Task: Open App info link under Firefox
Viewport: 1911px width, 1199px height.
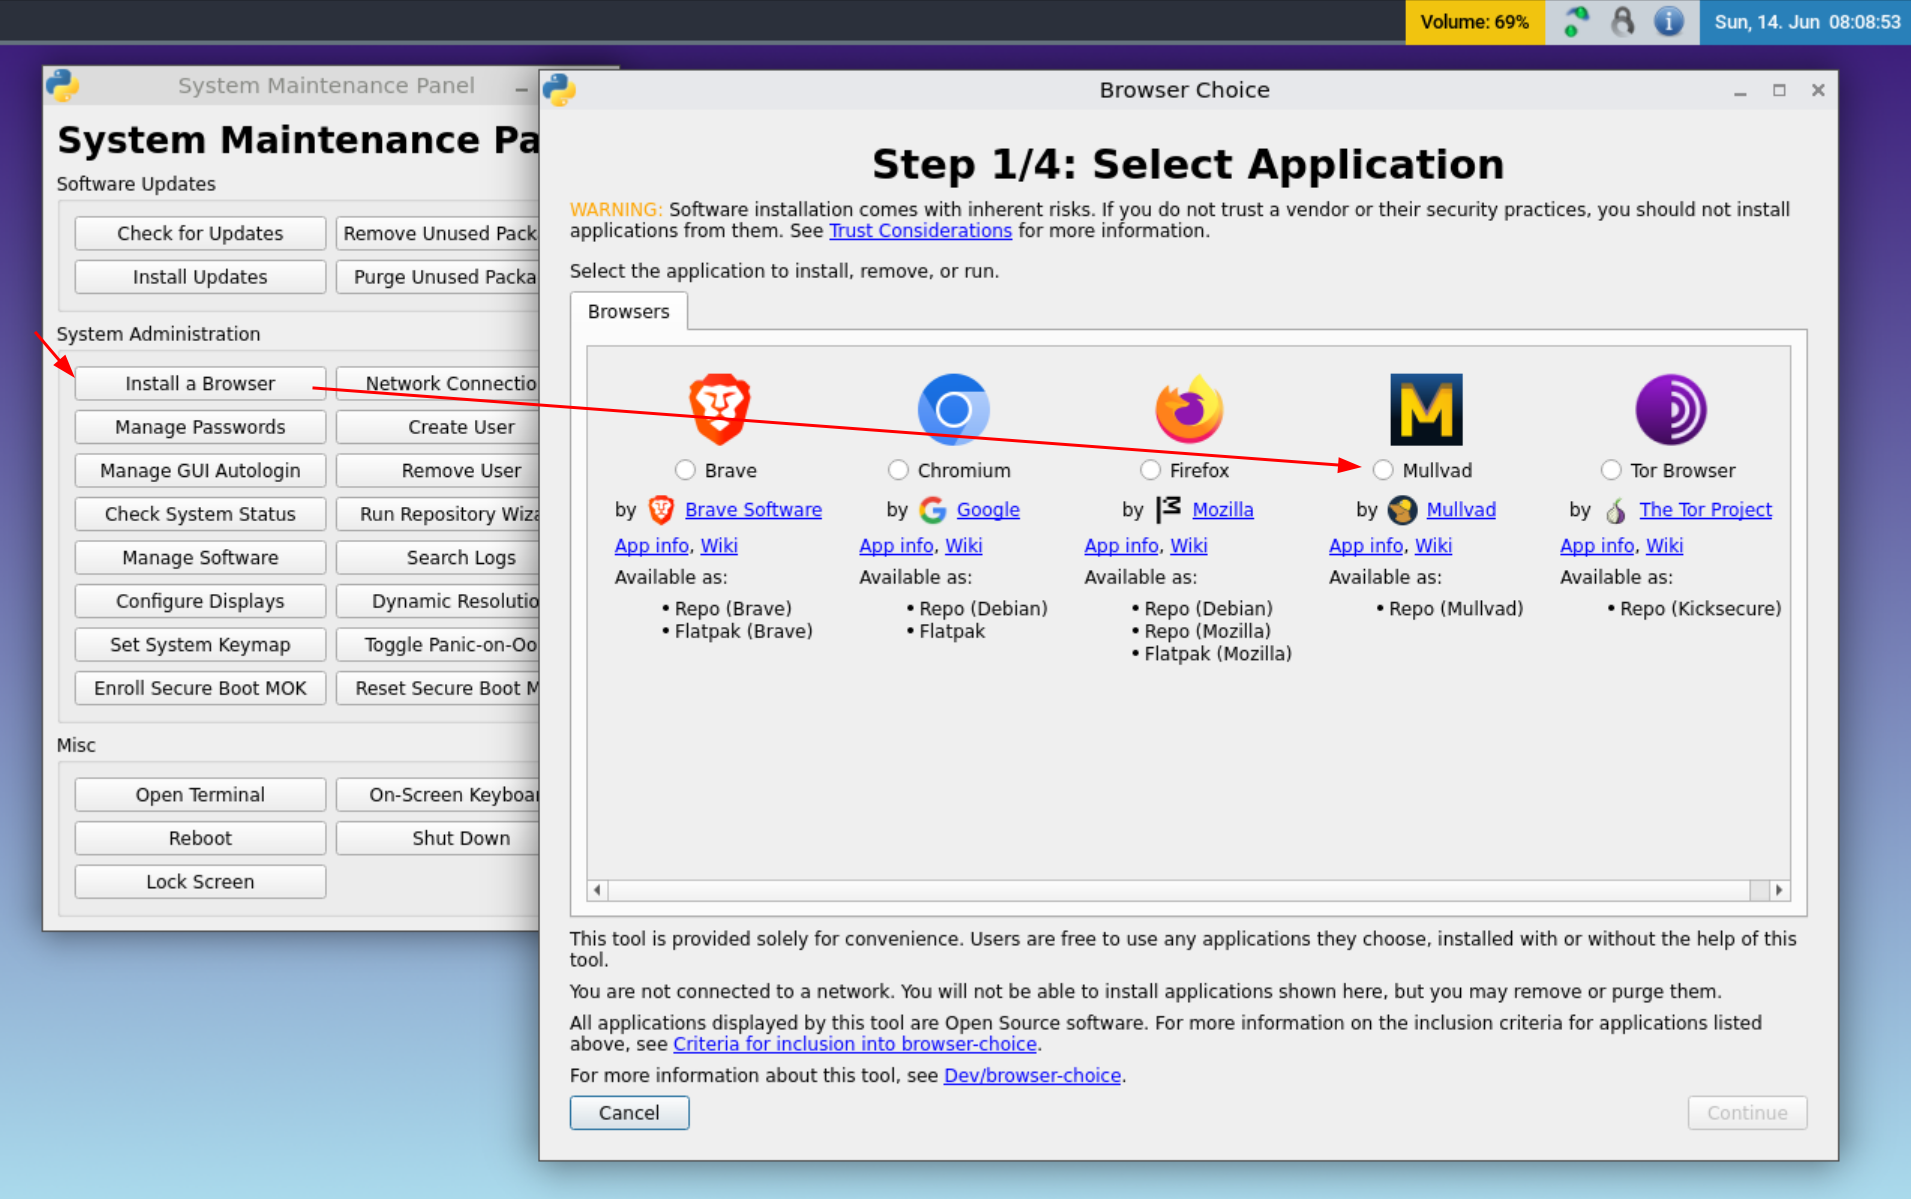Action: tap(1121, 546)
